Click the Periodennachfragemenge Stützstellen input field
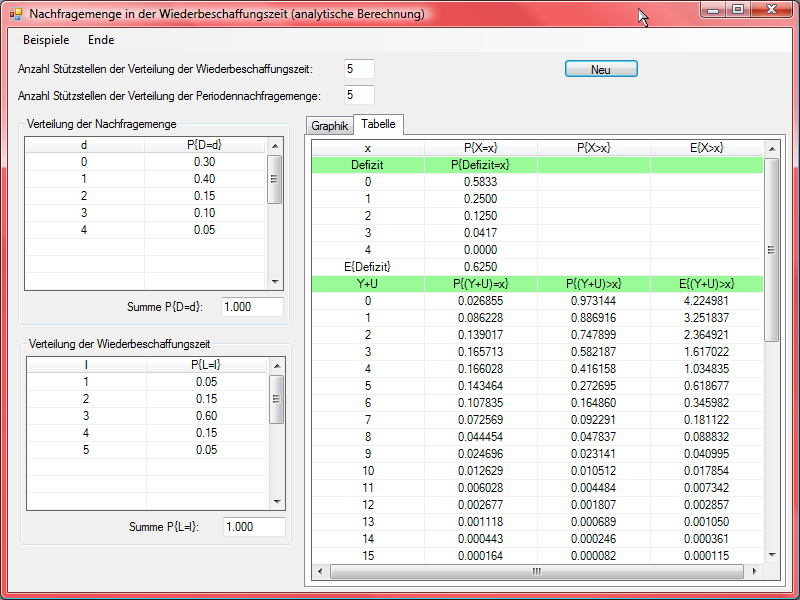This screenshot has height=600, width=800. tap(359, 95)
